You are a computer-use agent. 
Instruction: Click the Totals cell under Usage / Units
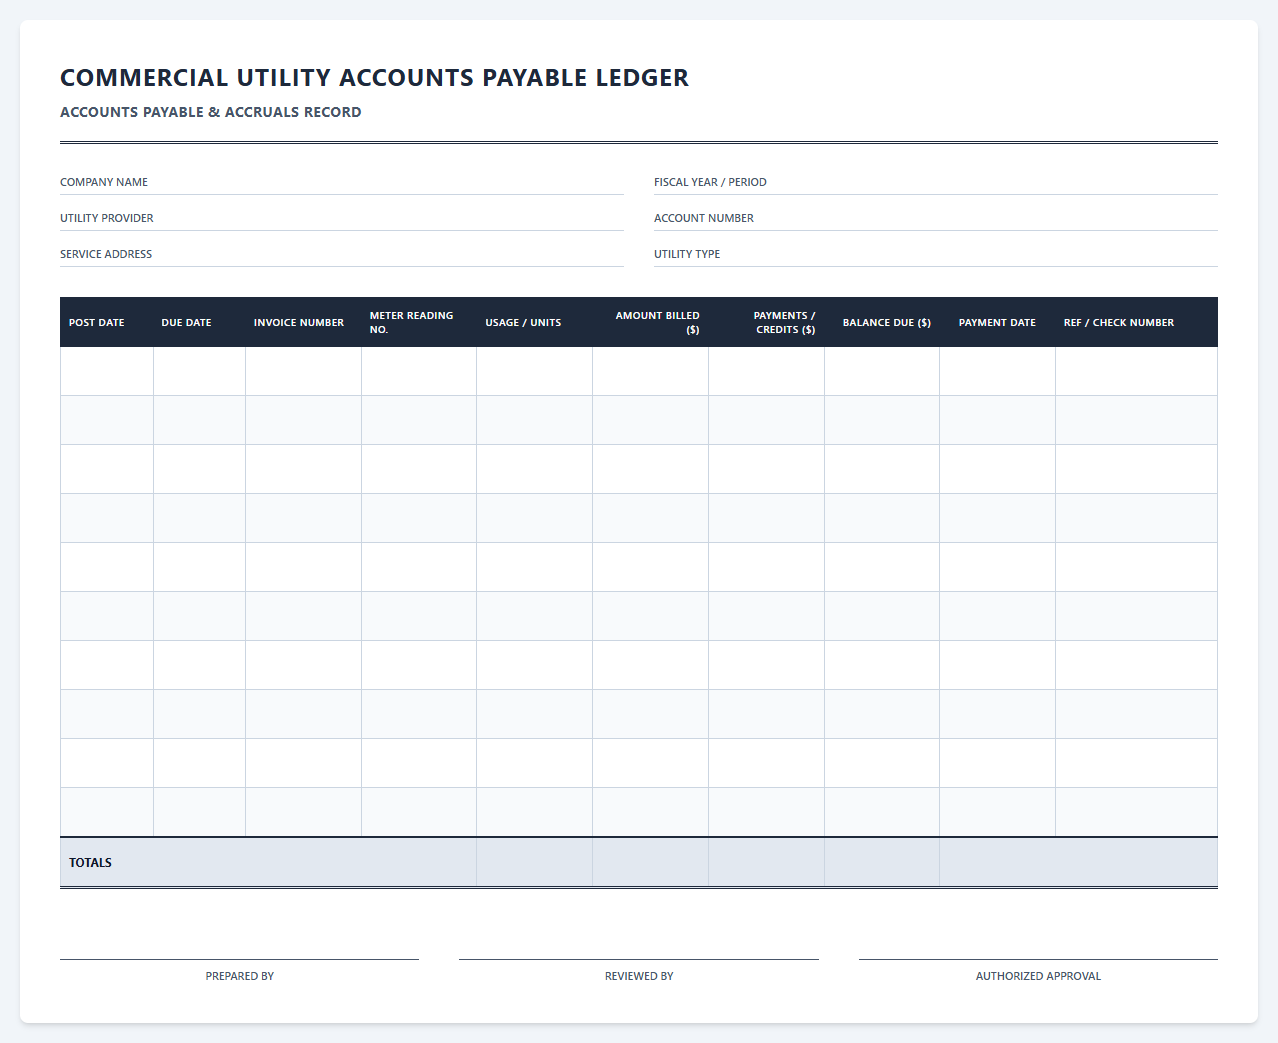(x=535, y=862)
